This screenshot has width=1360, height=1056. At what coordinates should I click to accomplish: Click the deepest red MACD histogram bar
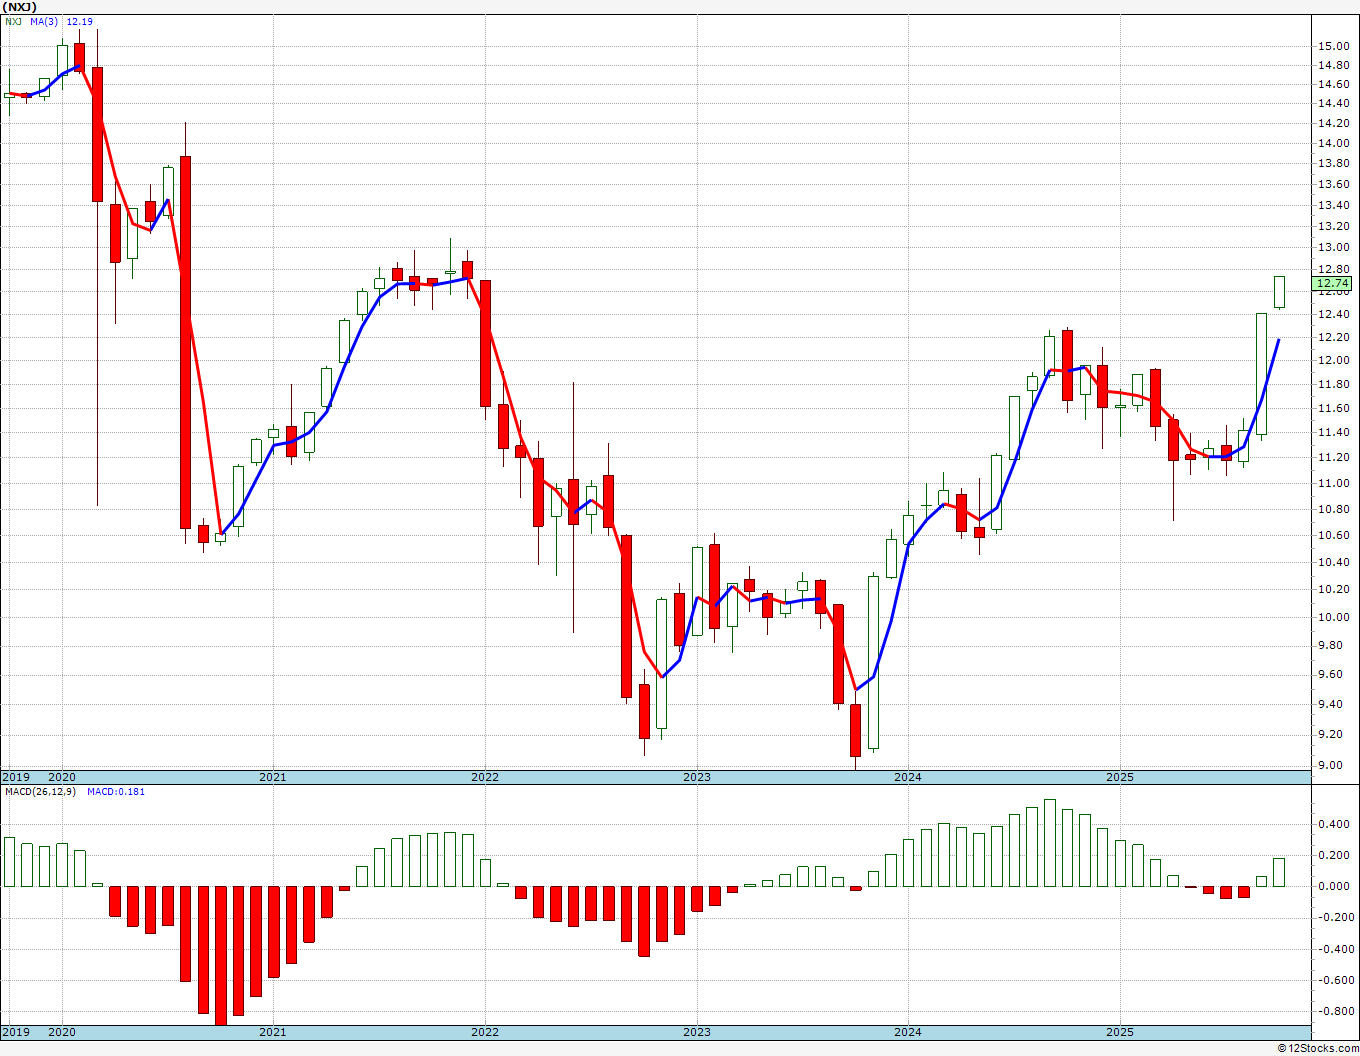[x=221, y=956]
